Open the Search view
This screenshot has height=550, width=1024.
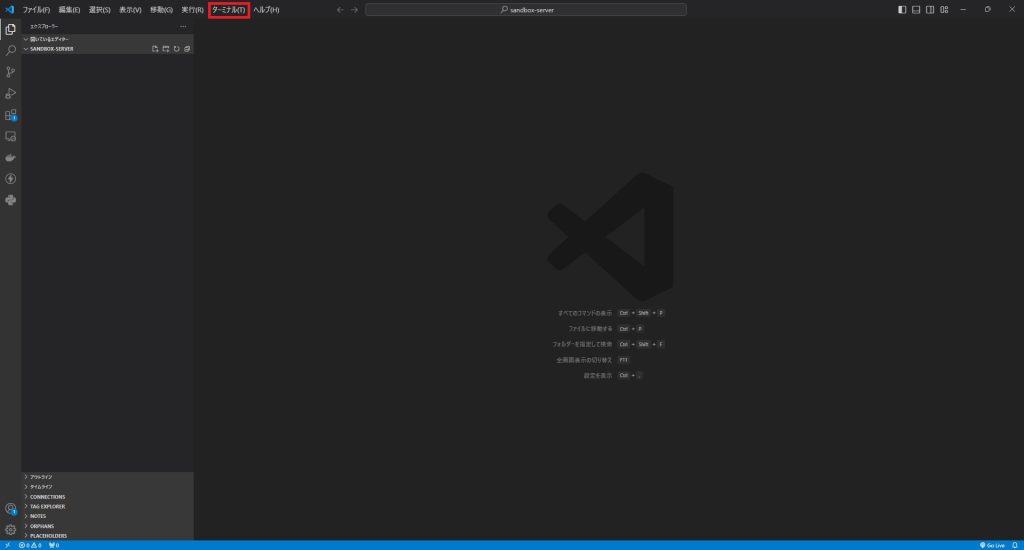coord(11,50)
